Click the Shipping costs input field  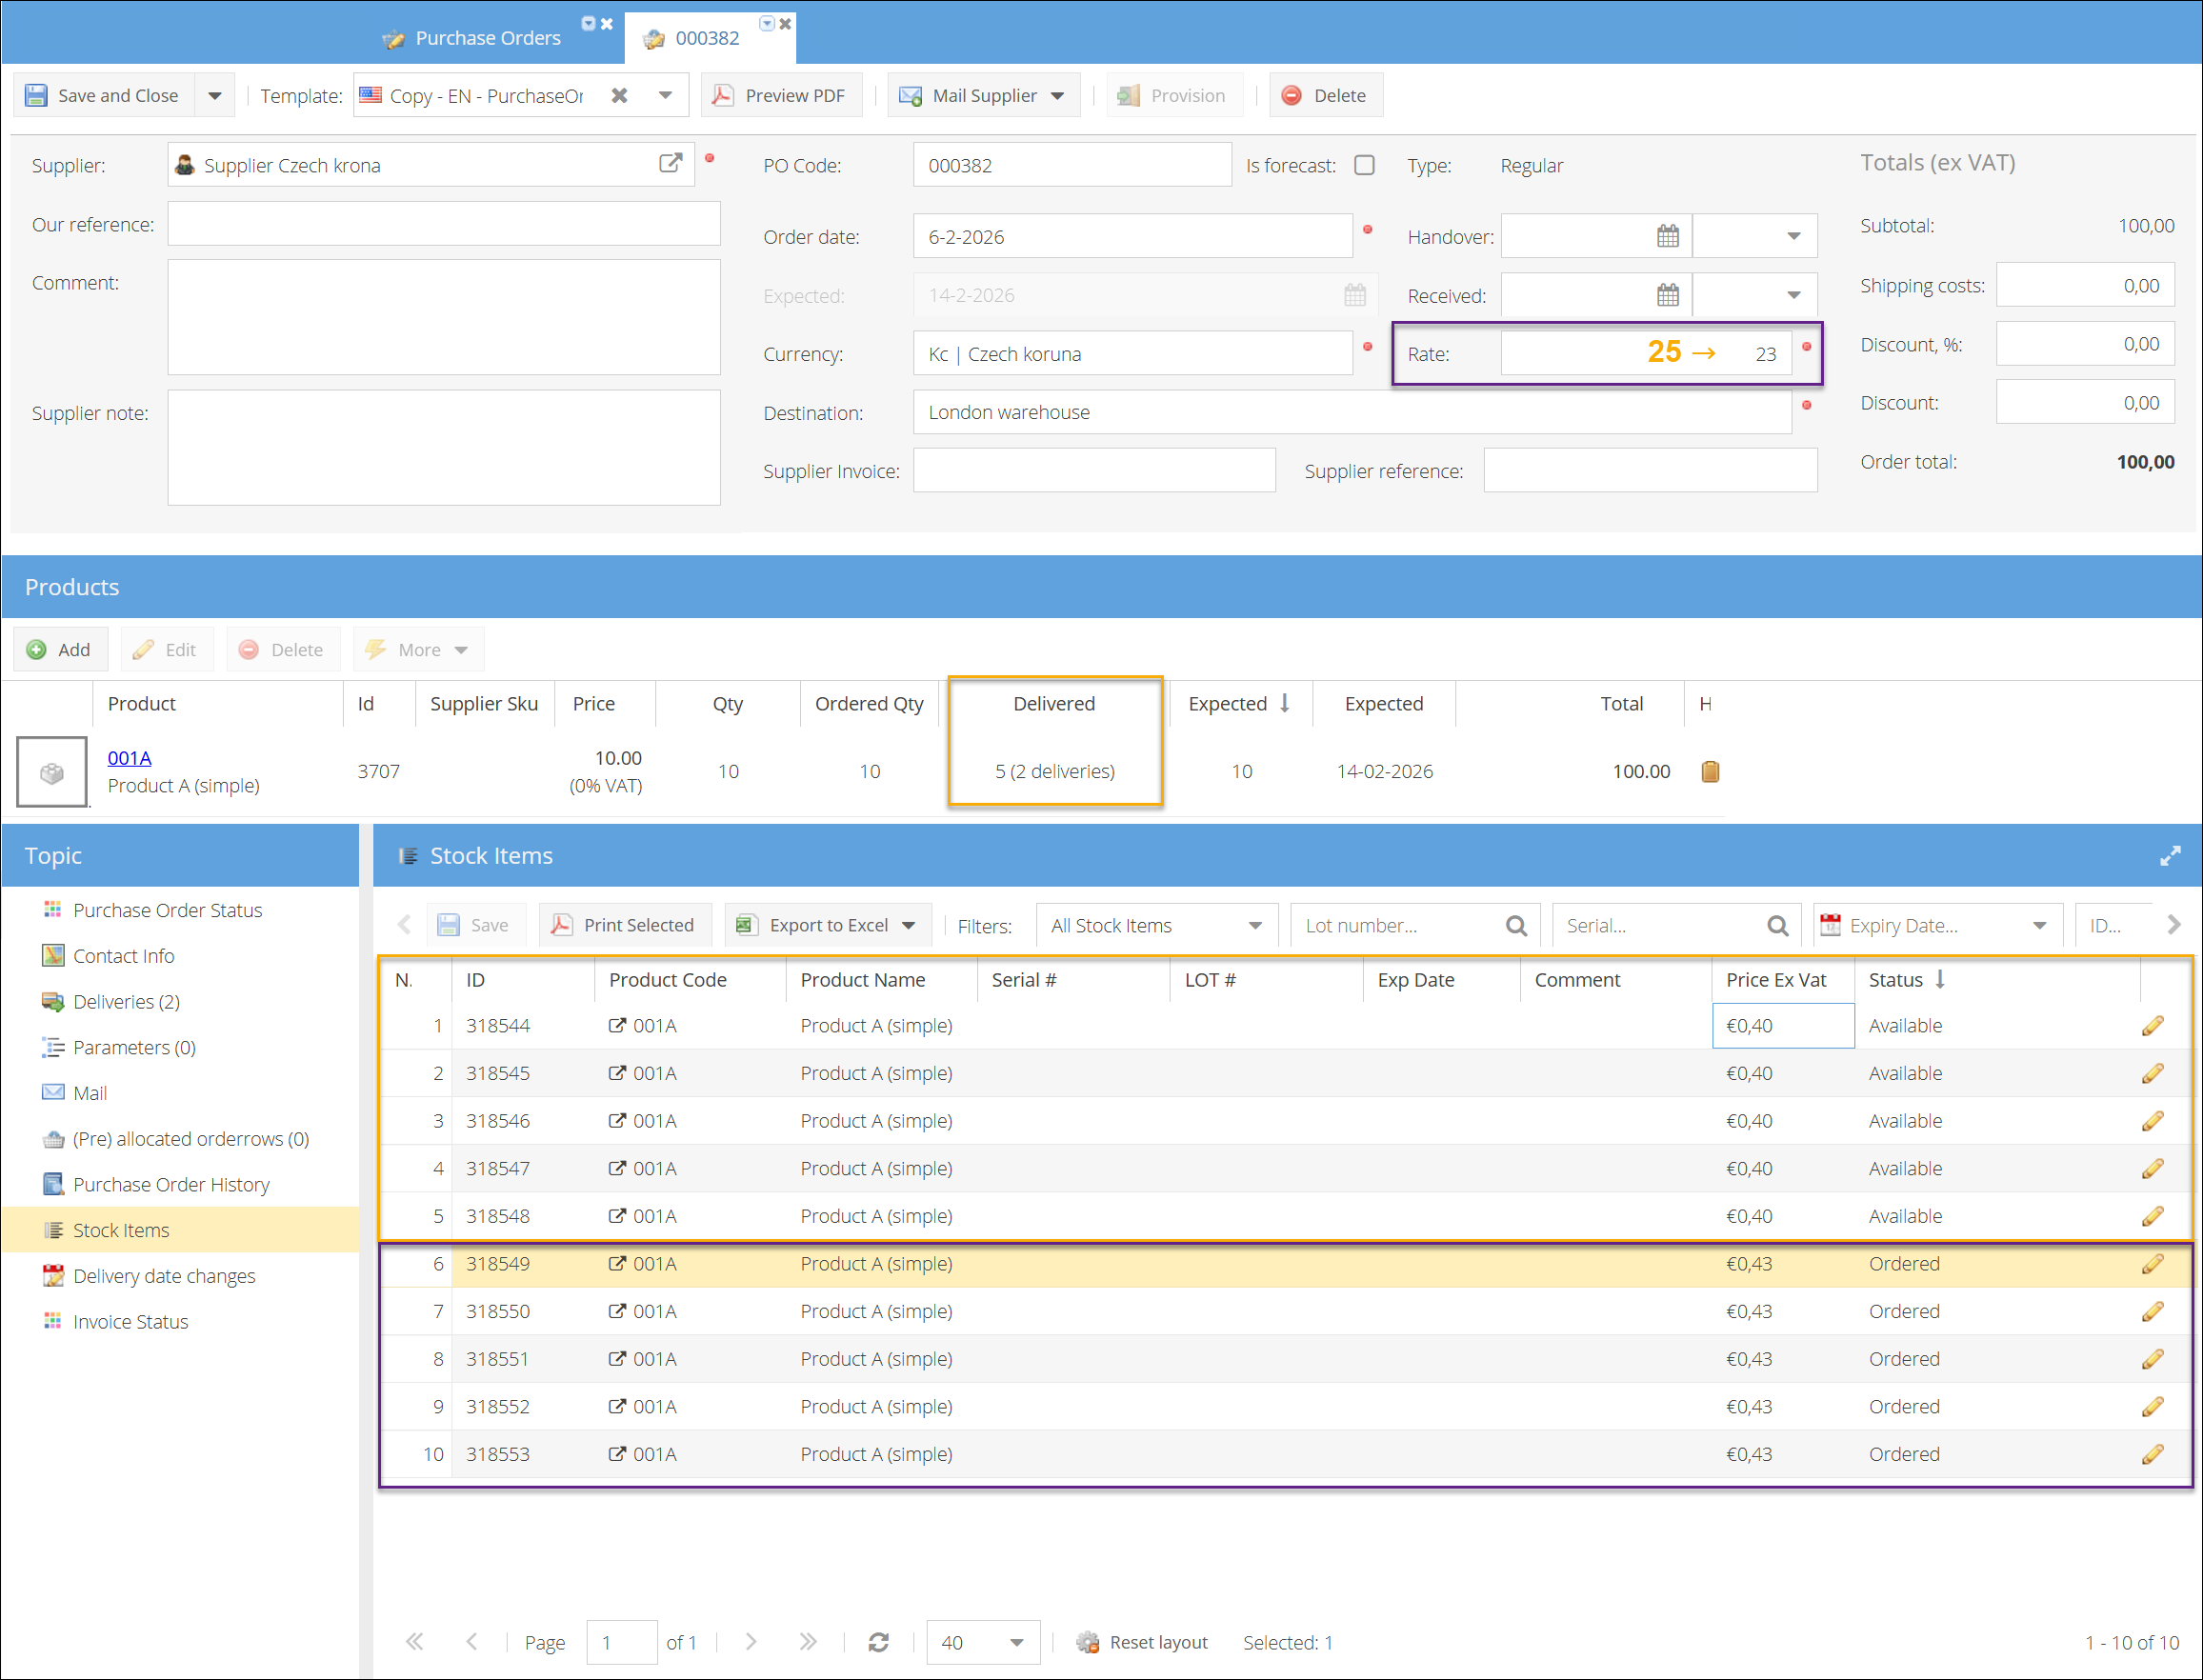(2084, 286)
